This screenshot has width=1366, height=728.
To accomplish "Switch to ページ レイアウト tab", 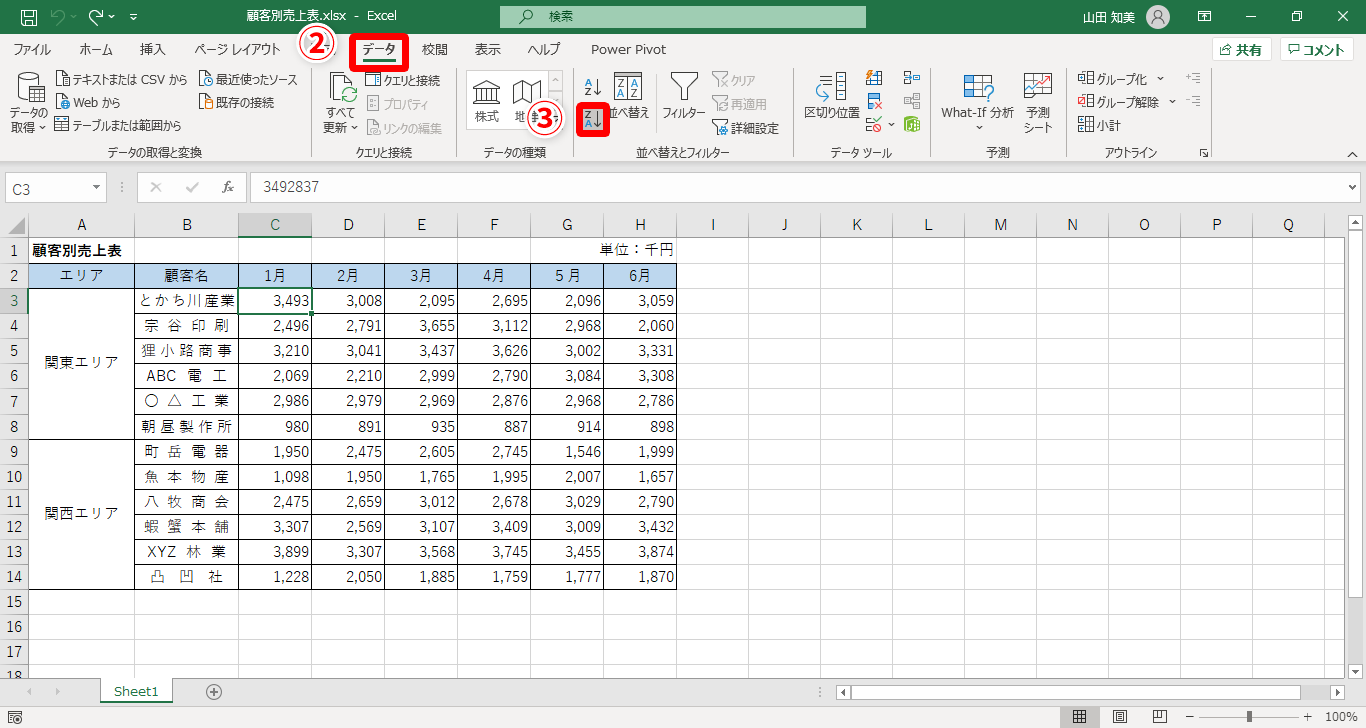I will 238,49.
